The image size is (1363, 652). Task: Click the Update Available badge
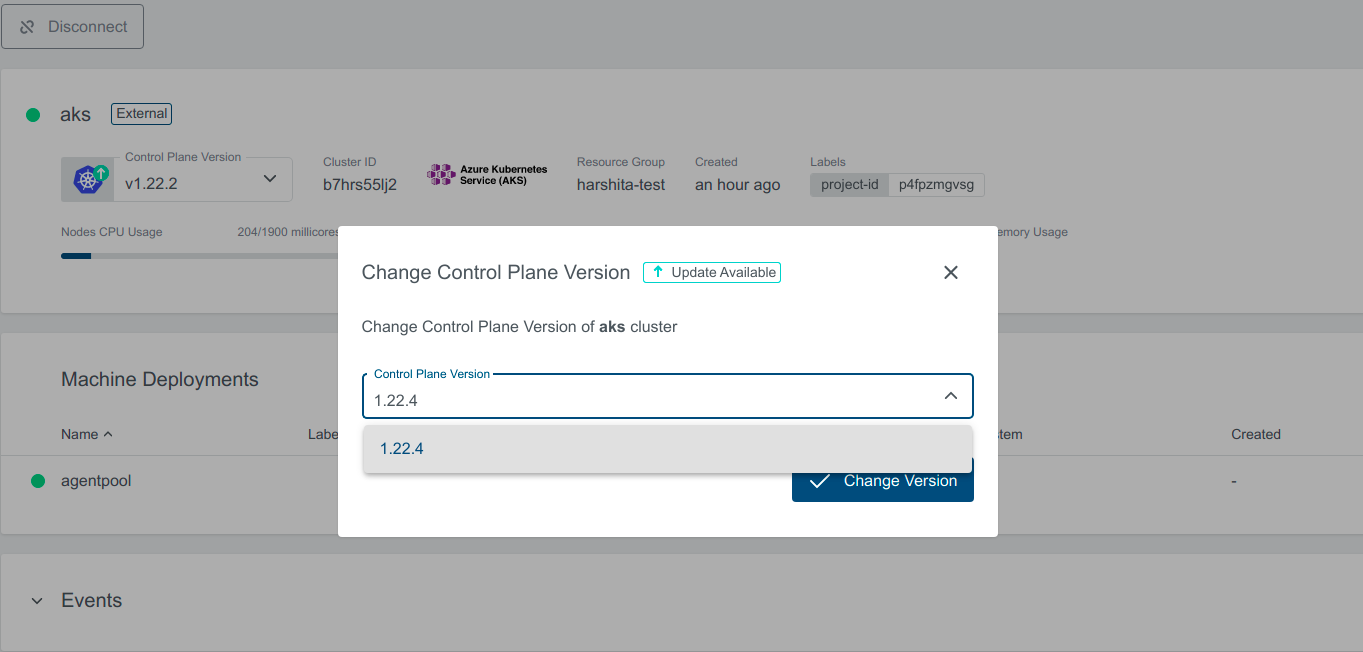712,271
